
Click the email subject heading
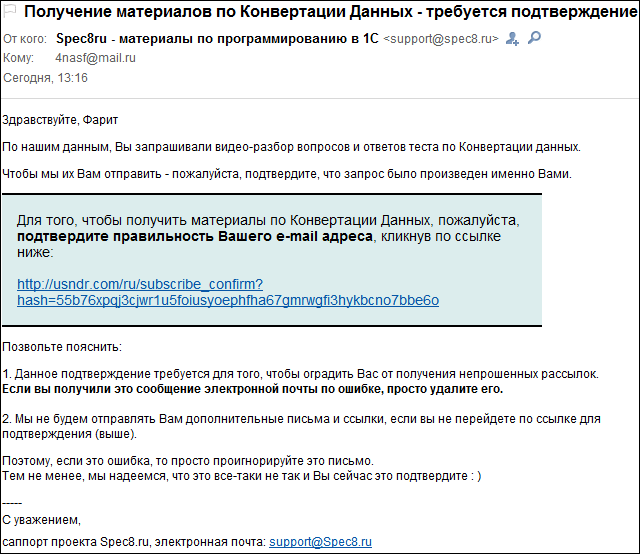330,11
